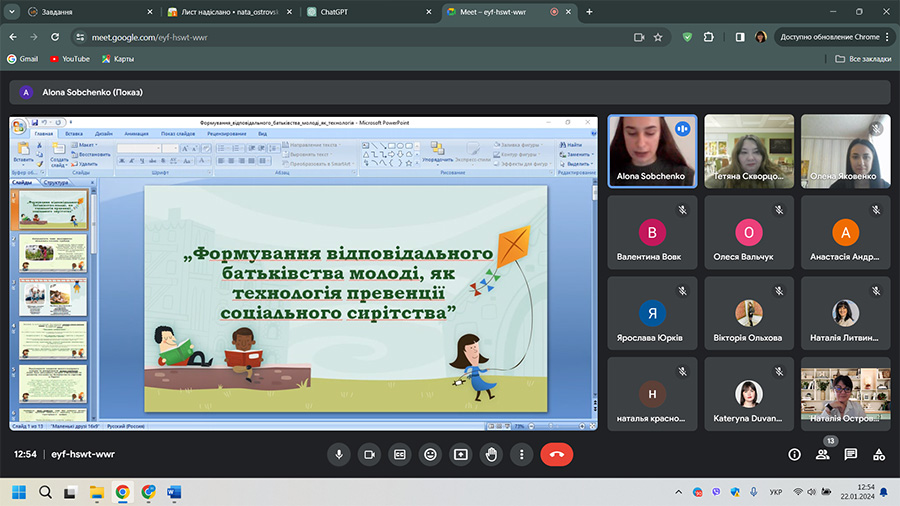Open the meeting details info icon
Image resolution: width=900 pixels, height=506 pixels.
click(794, 454)
